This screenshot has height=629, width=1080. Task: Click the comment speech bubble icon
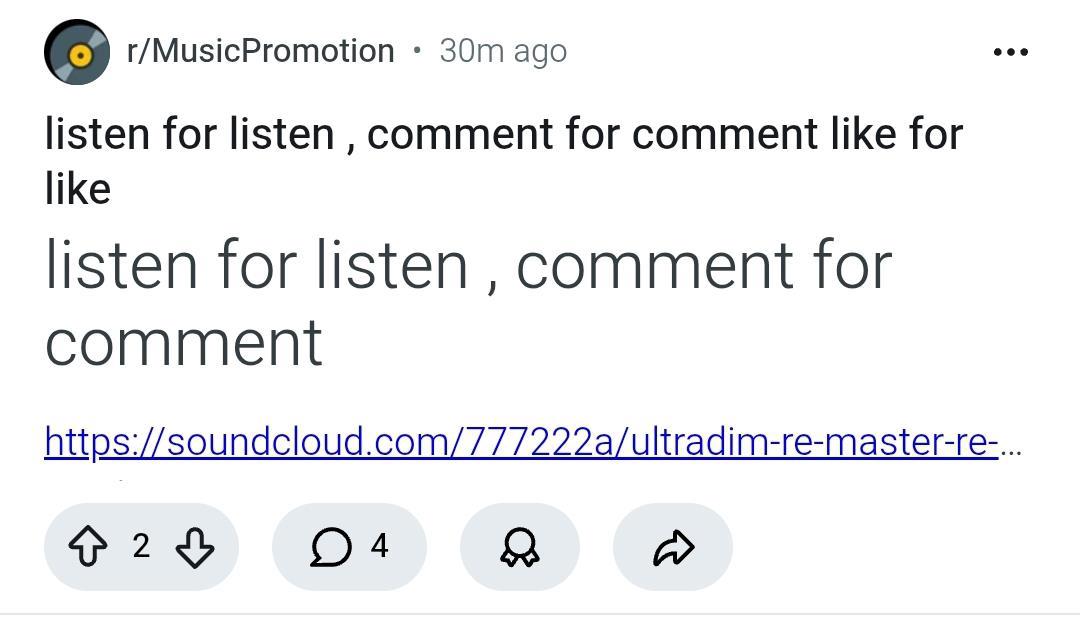(x=331, y=547)
